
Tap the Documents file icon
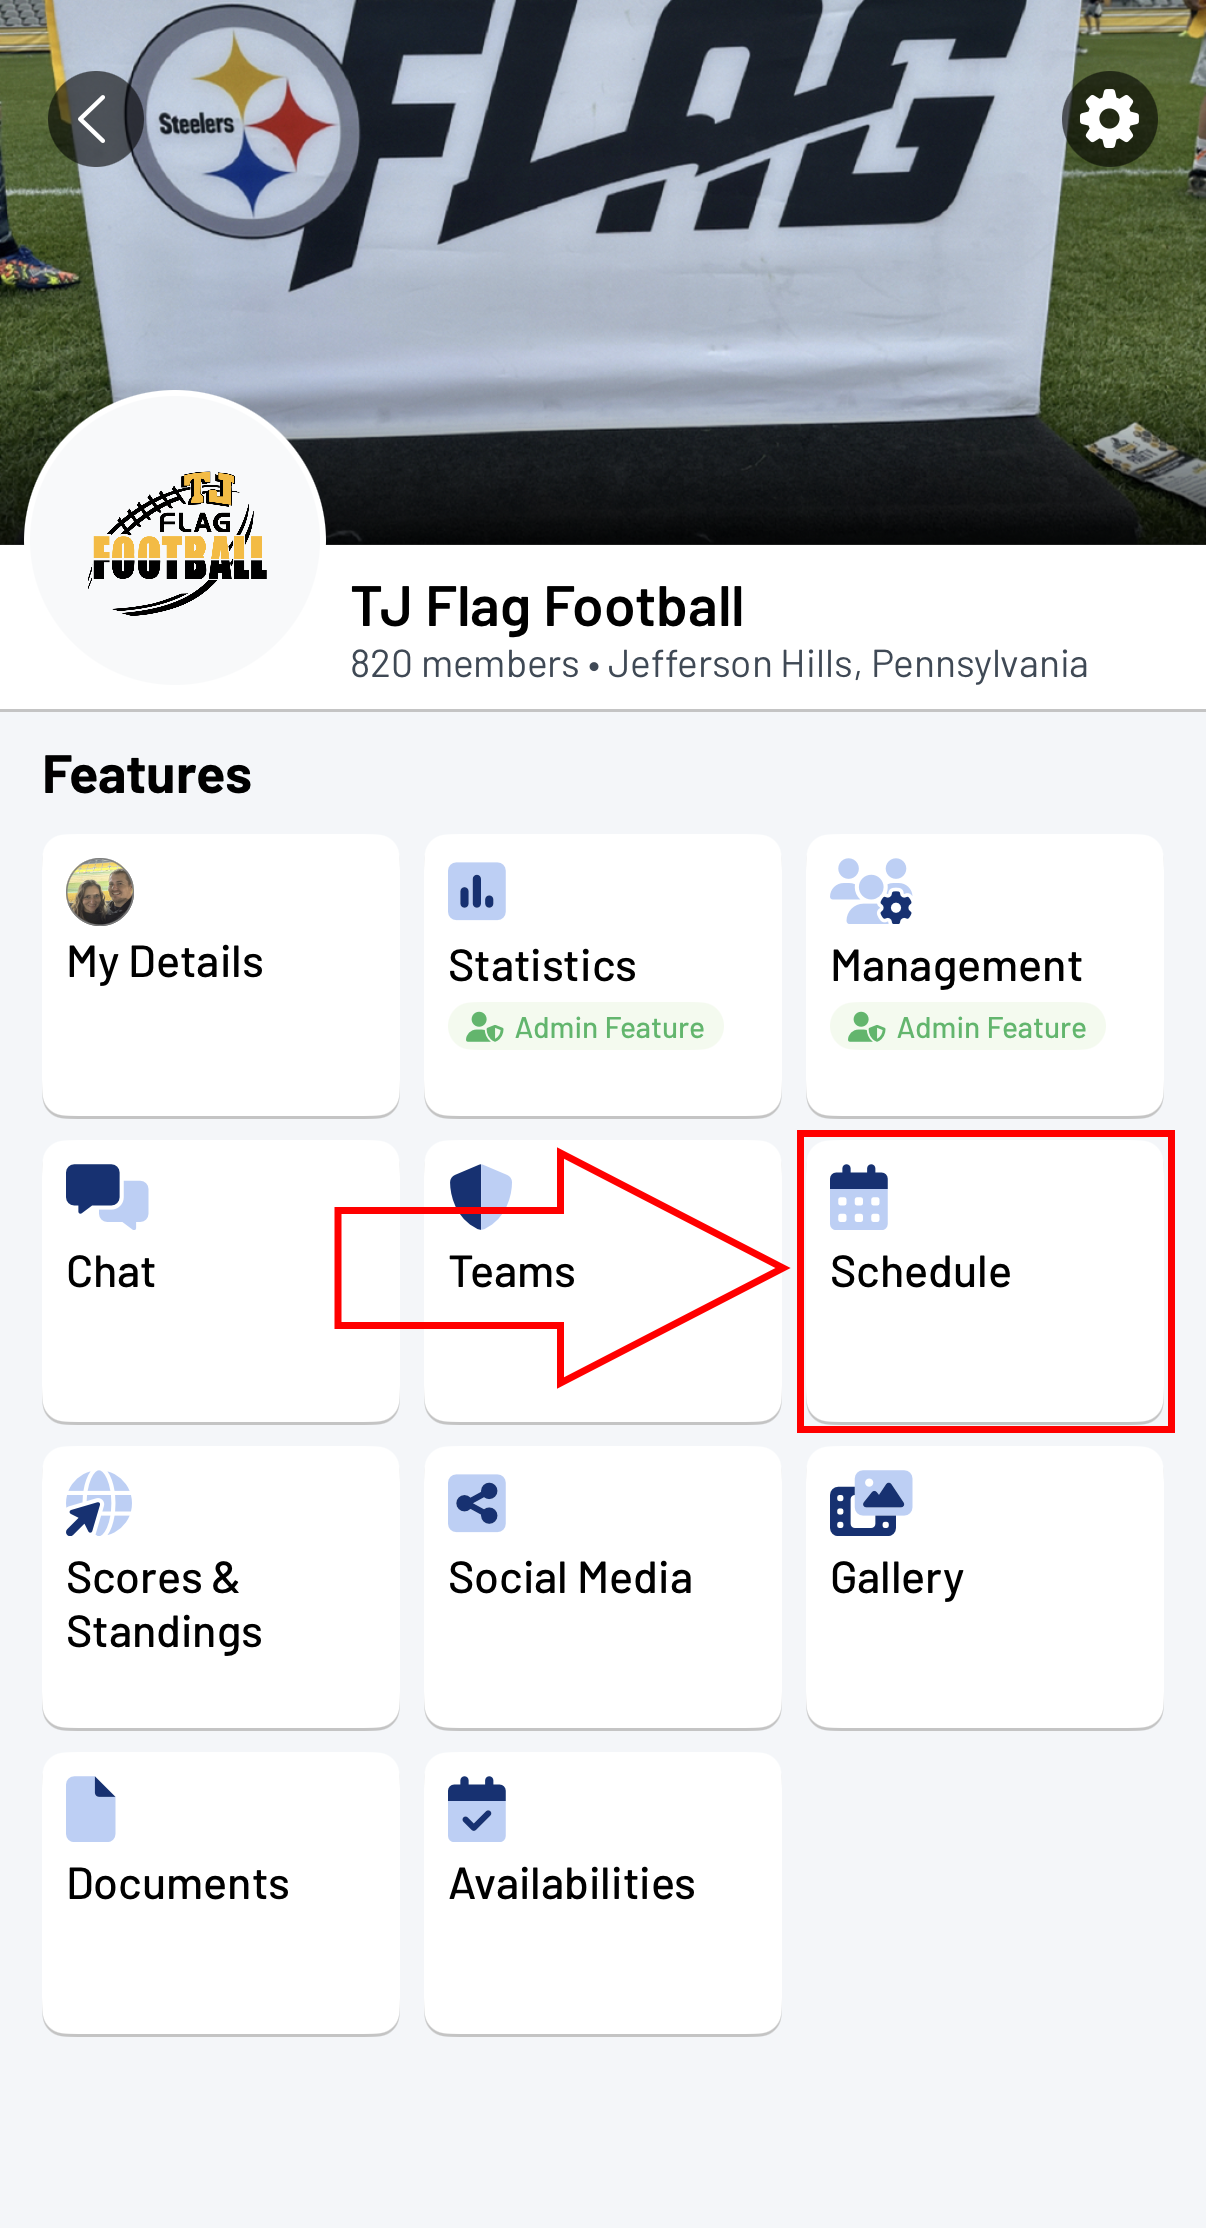click(x=91, y=1809)
